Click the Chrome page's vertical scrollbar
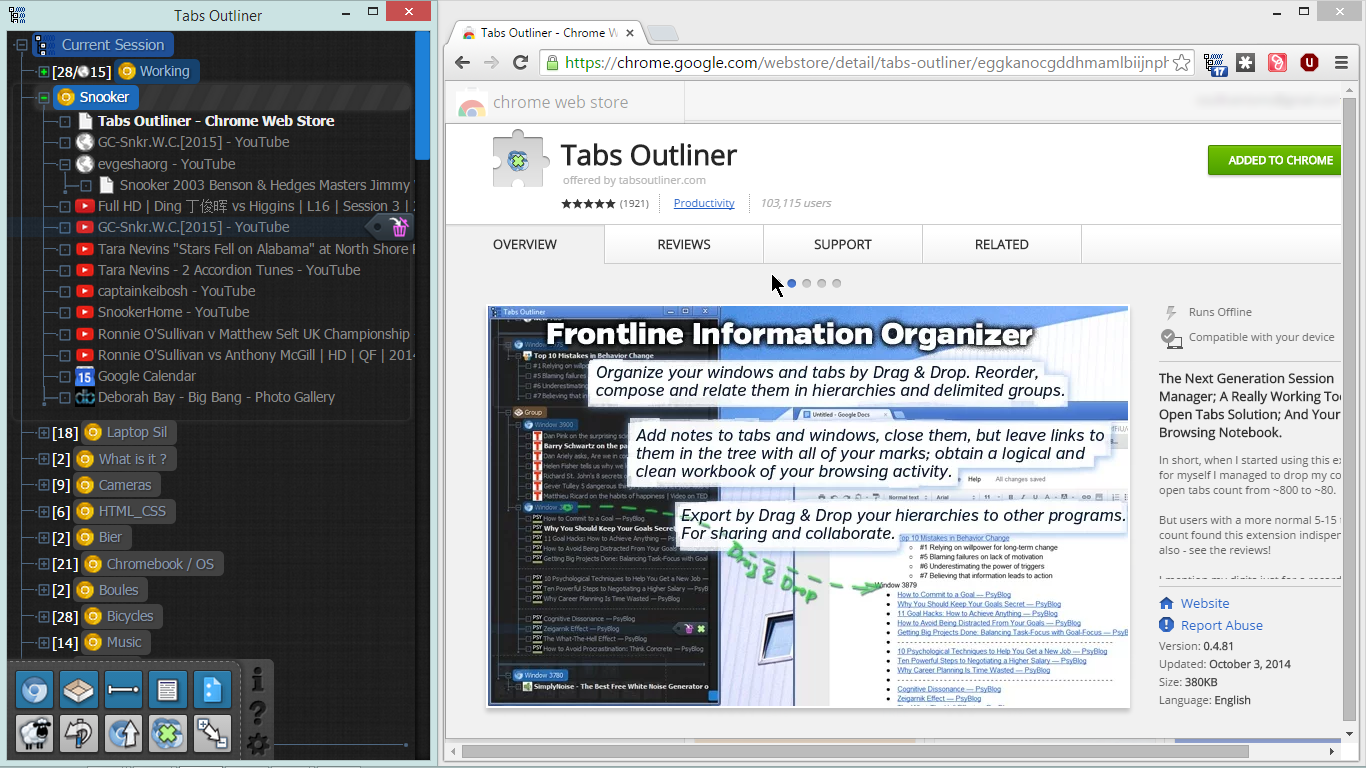Viewport: 1366px width, 768px height. click(x=1349, y=411)
